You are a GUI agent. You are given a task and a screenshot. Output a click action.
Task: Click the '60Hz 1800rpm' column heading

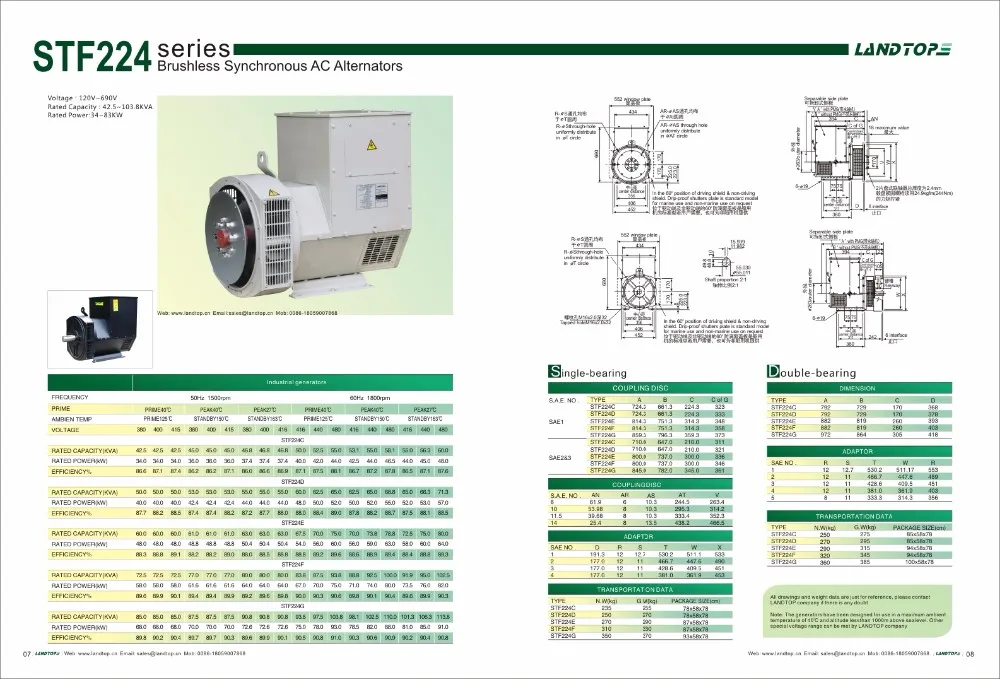coord(370,398)
